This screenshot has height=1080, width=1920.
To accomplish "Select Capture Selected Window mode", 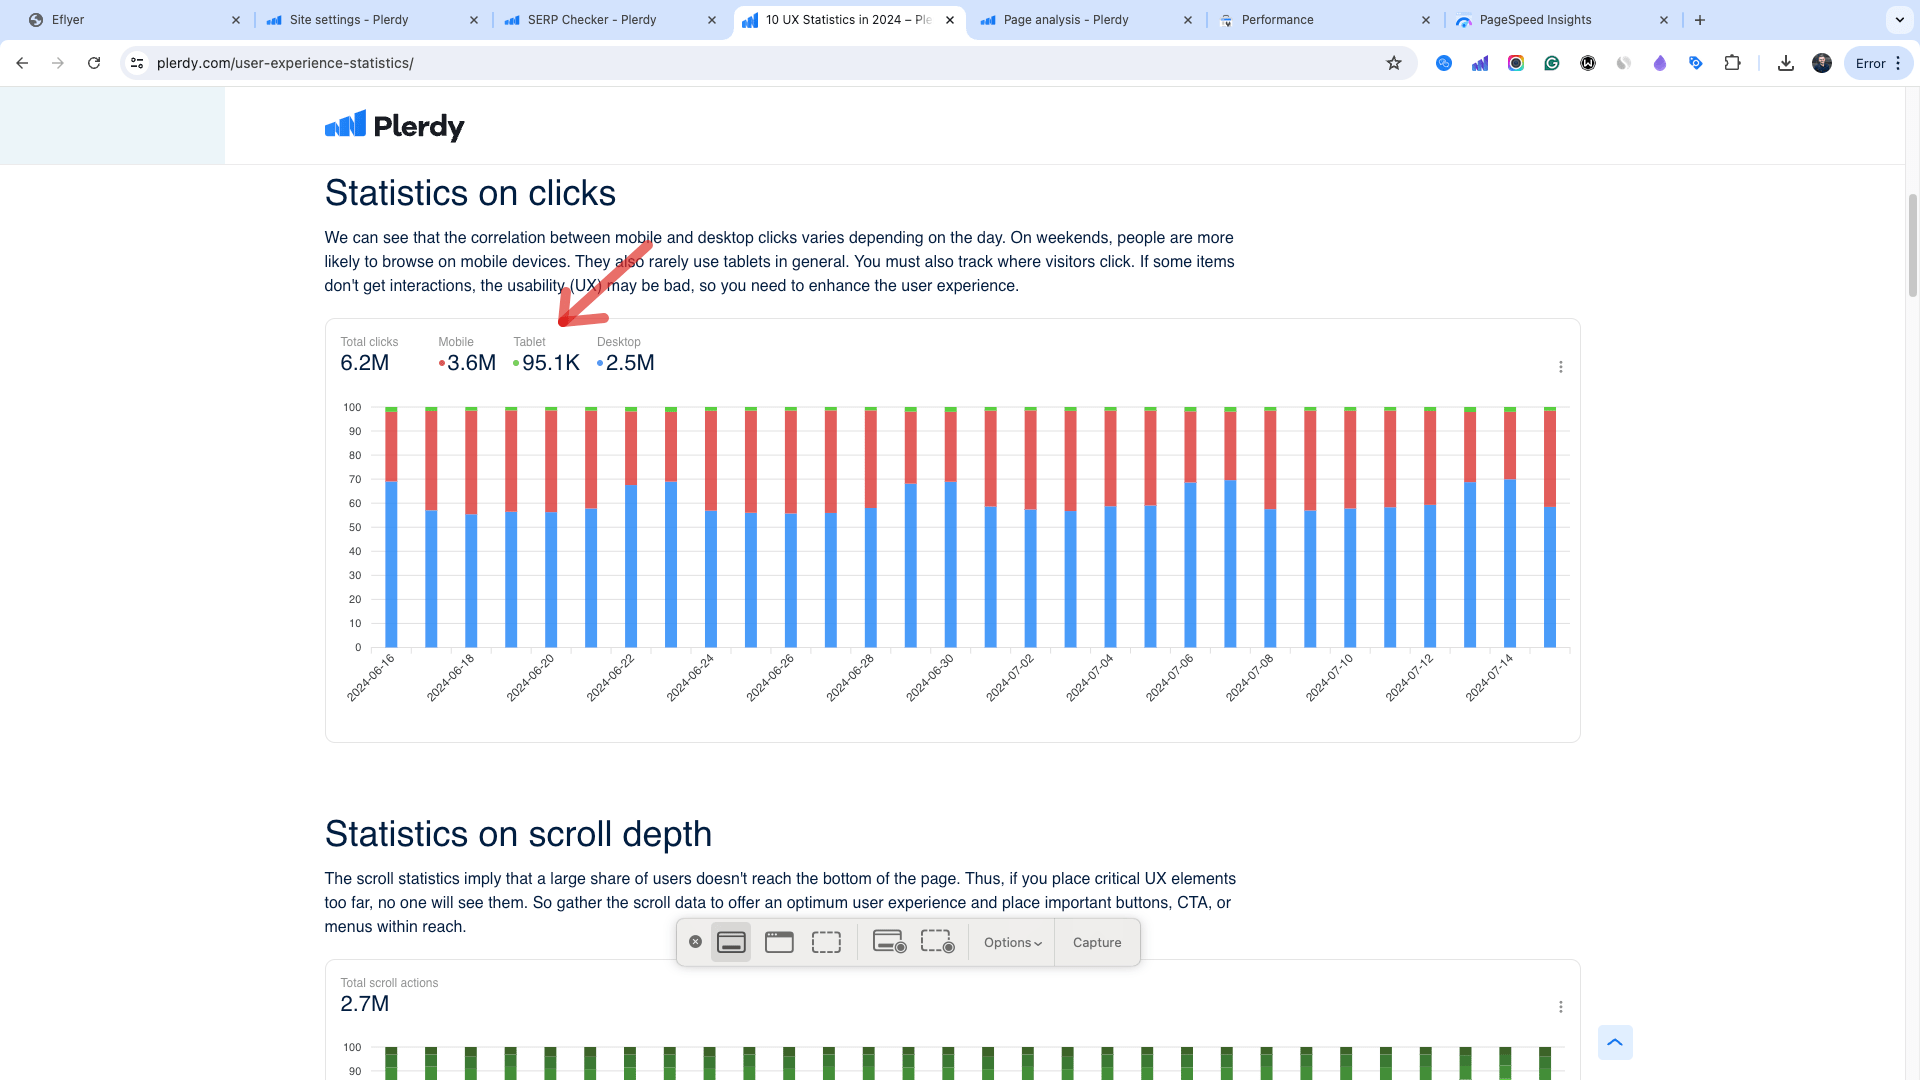I will click(779, 942).
